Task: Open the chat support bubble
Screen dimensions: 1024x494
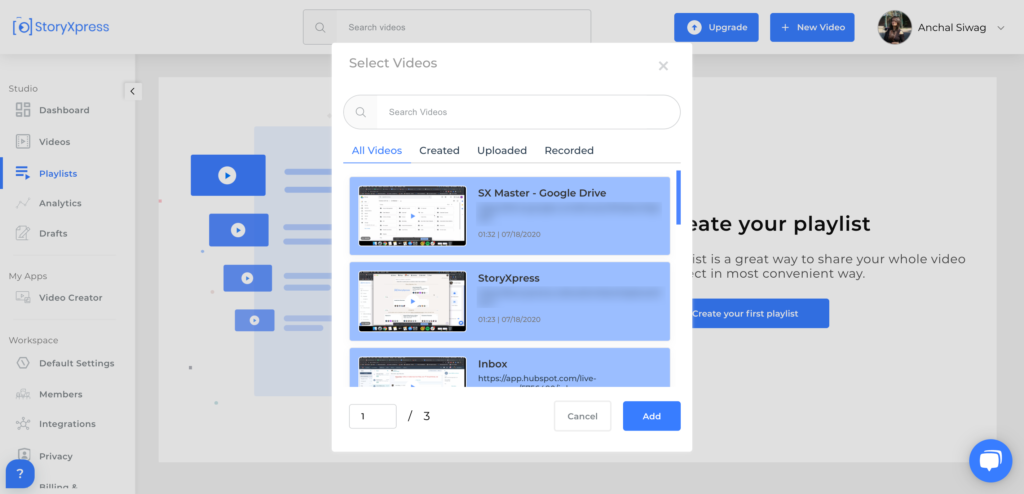Action: (990, 461)
